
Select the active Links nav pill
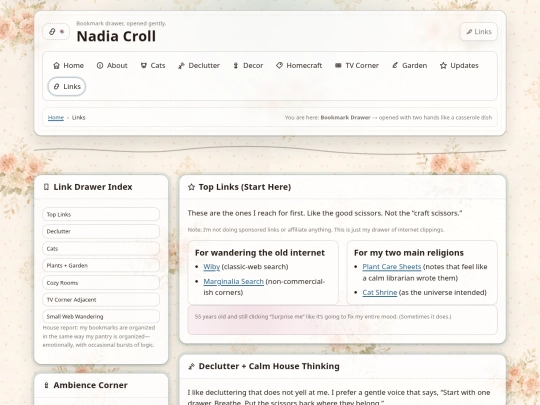67,86
